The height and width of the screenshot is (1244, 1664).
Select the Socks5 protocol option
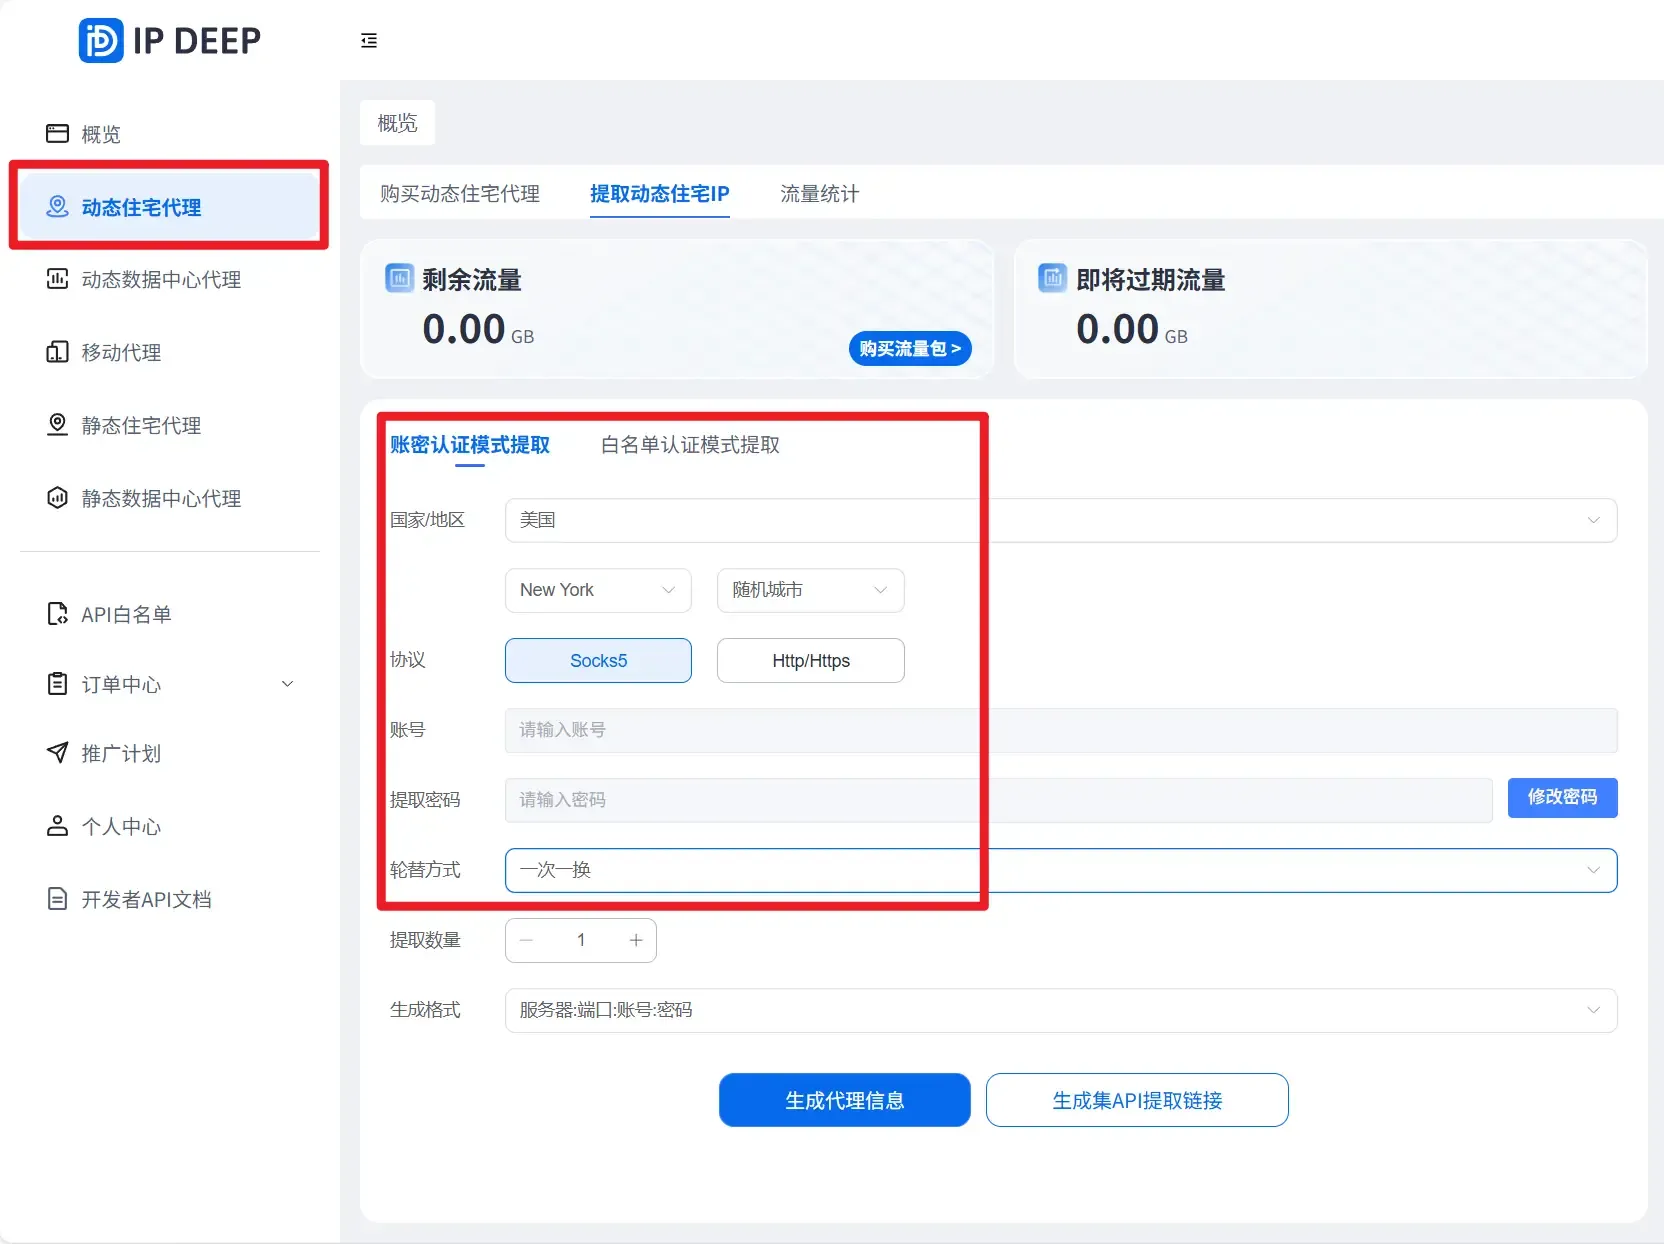pos(597,660)
